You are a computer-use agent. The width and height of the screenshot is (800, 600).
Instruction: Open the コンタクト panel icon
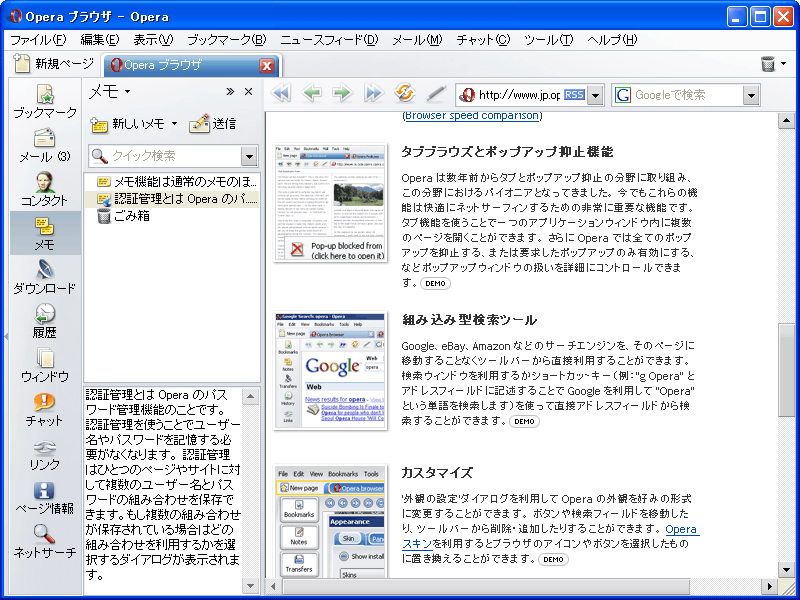point(45,189)
